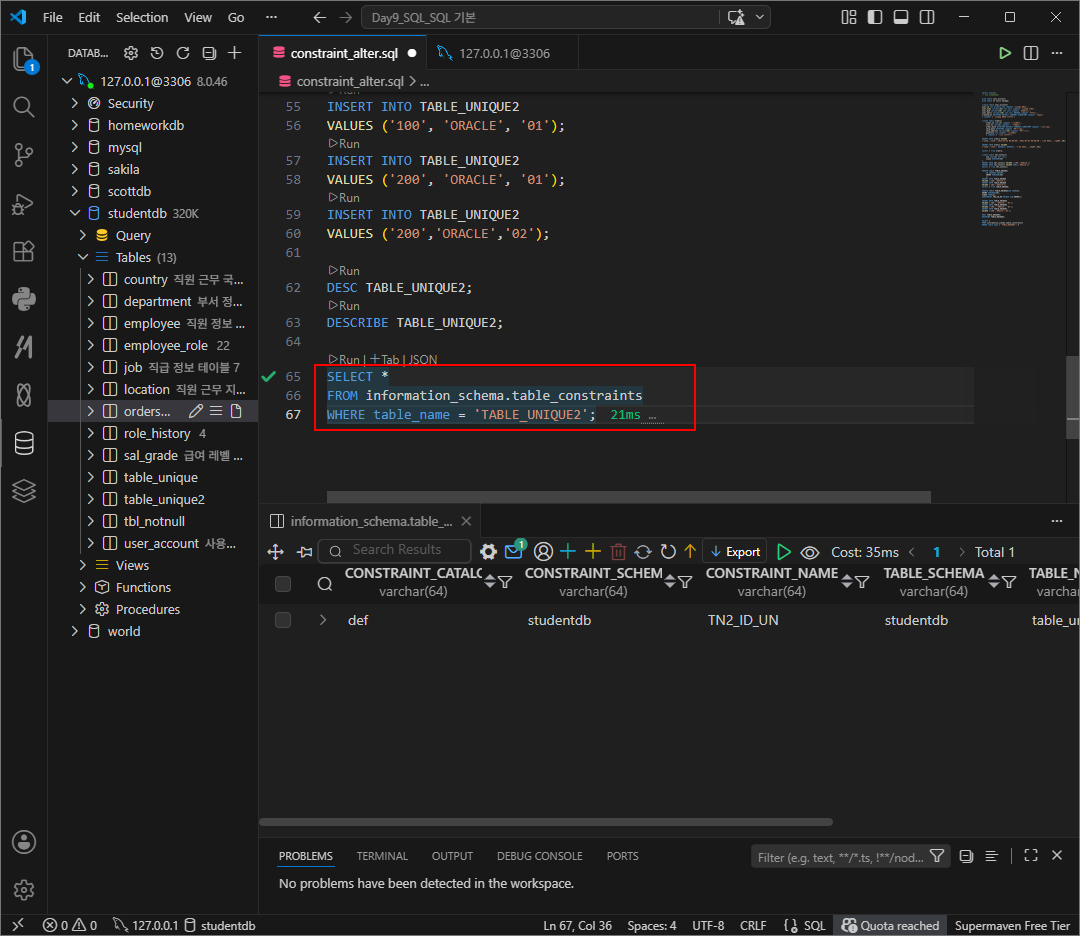Expand the Security node

tap(75, 103)
